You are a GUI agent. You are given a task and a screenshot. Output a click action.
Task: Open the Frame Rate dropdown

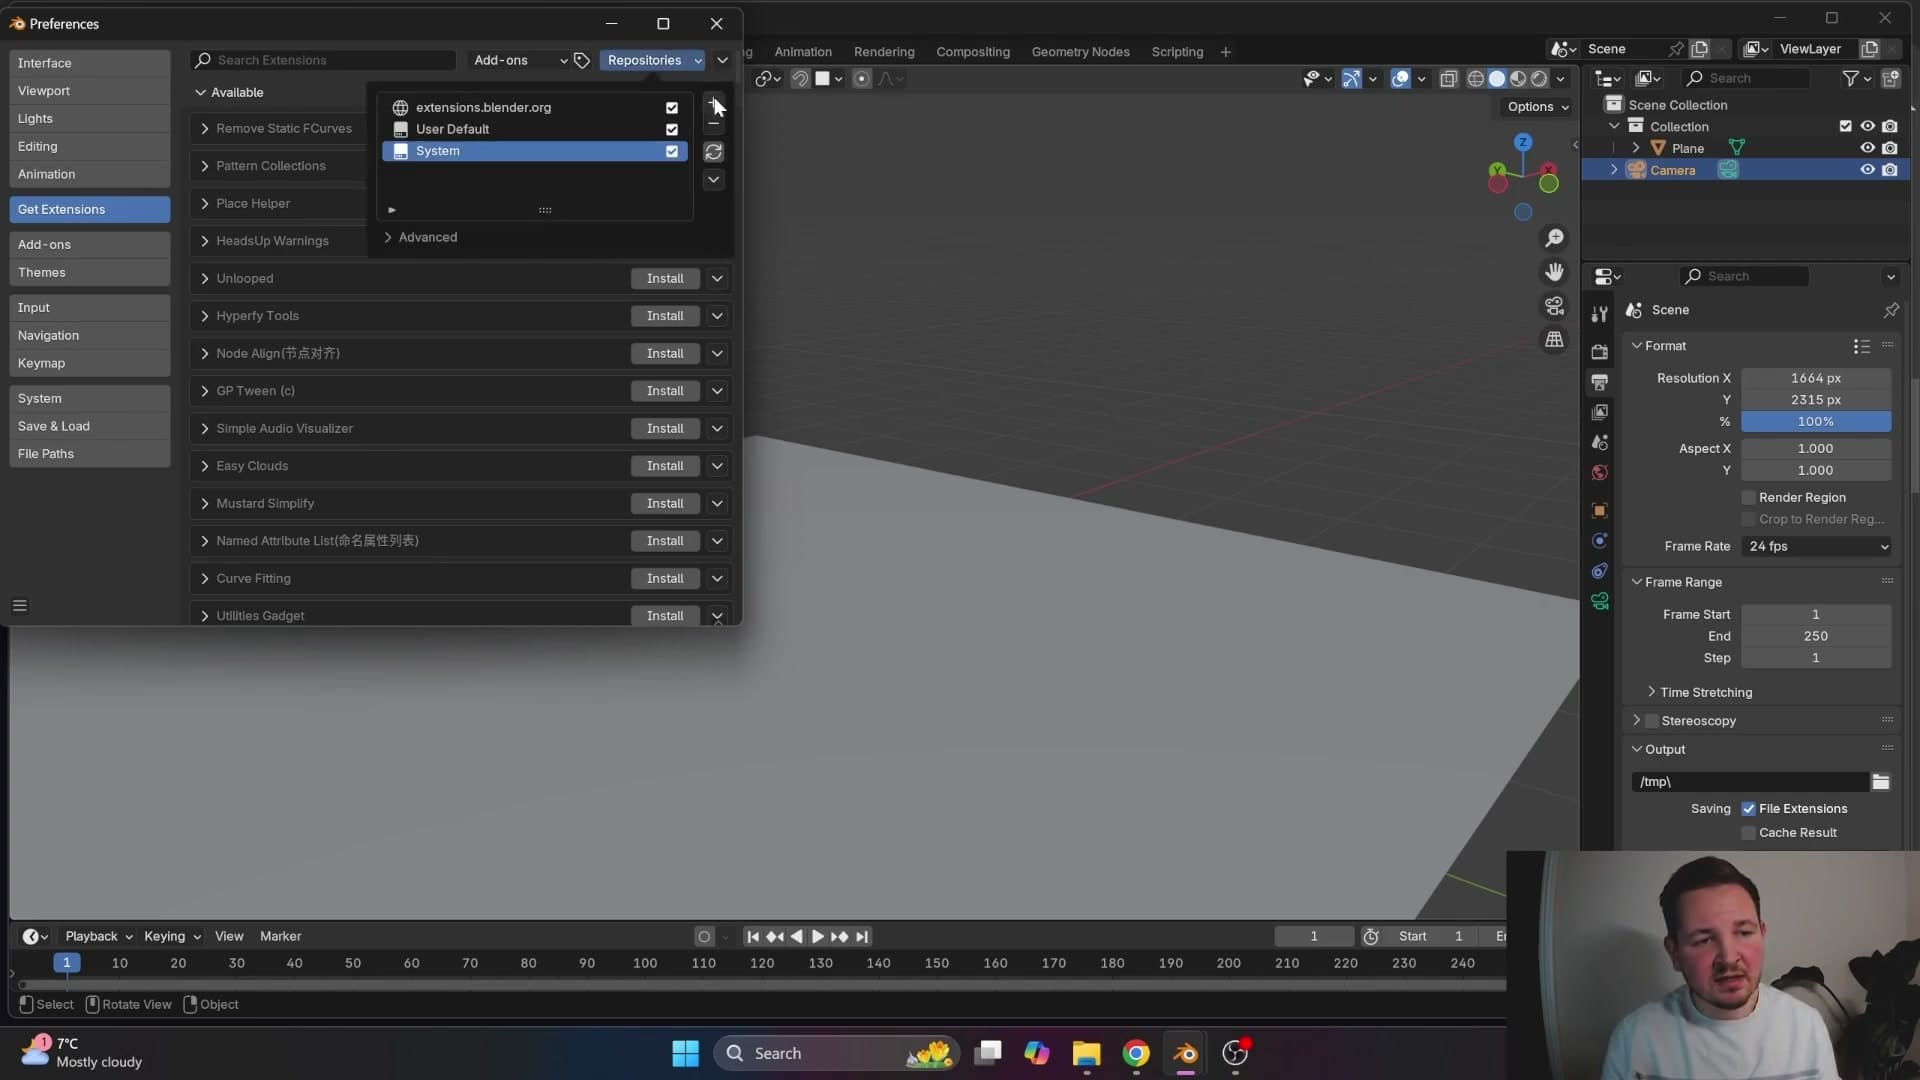click(x=1816, y=547)
